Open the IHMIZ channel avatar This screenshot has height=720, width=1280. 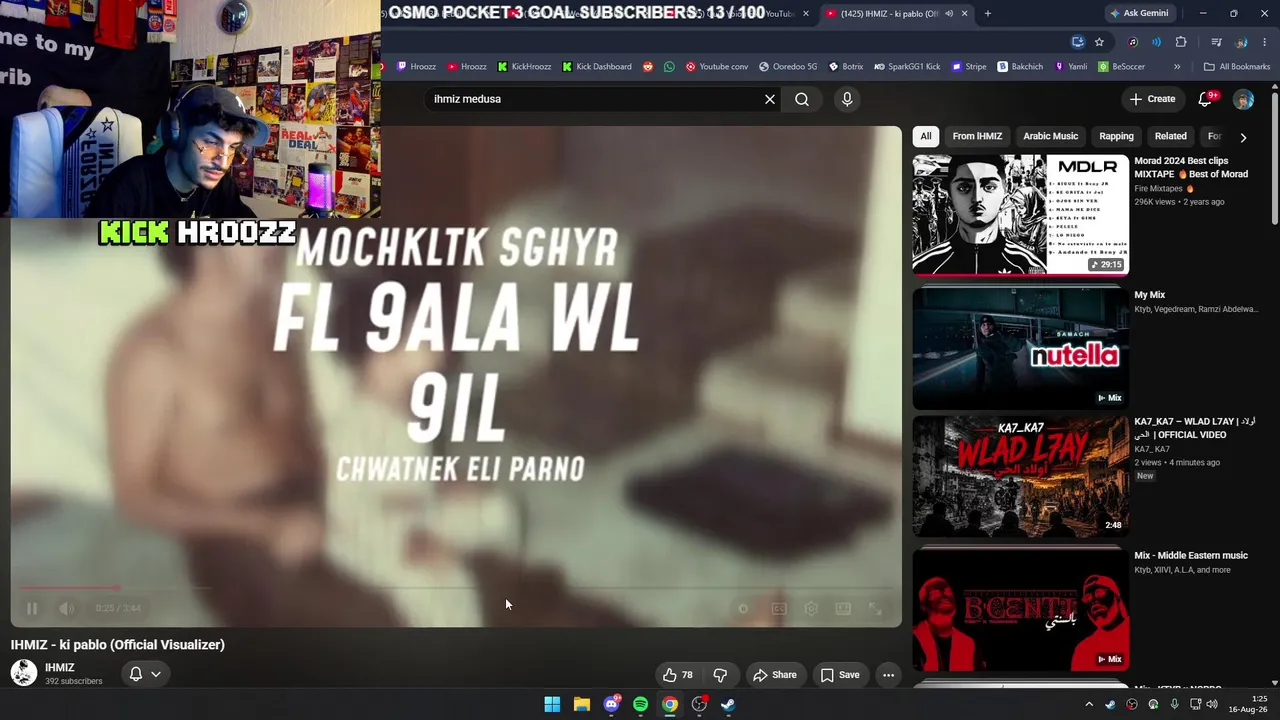pyautogui.click(x=24, y=673)
